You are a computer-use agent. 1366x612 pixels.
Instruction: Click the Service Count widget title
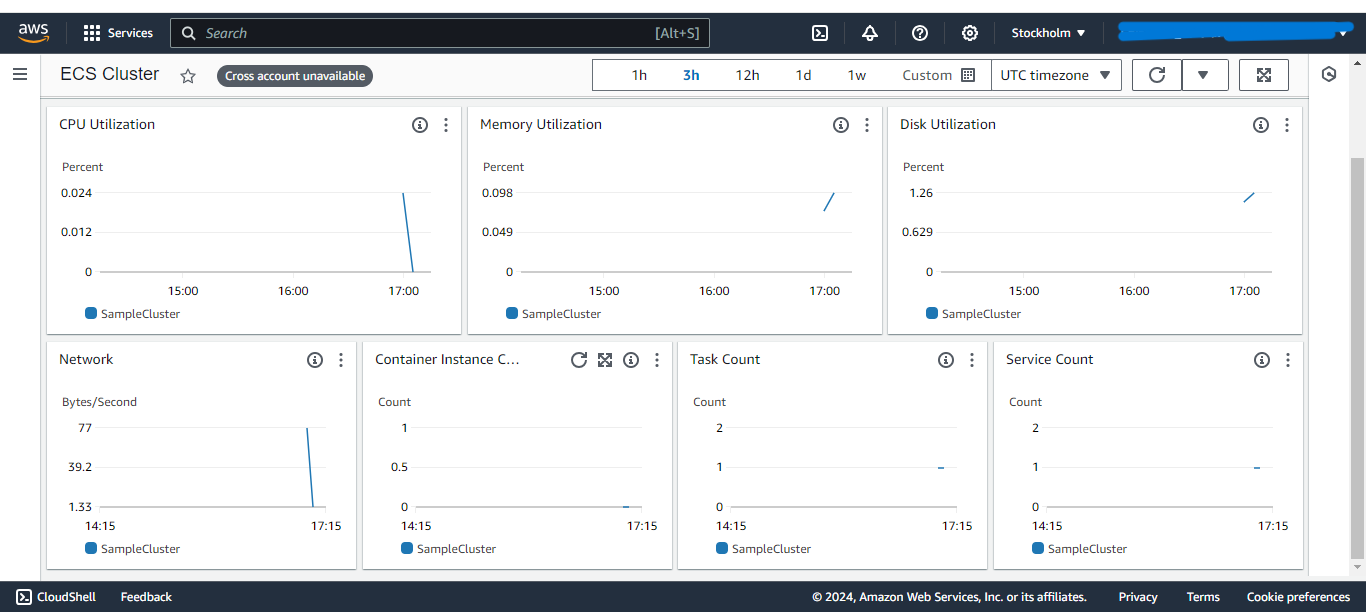(x=1050, y=360)
